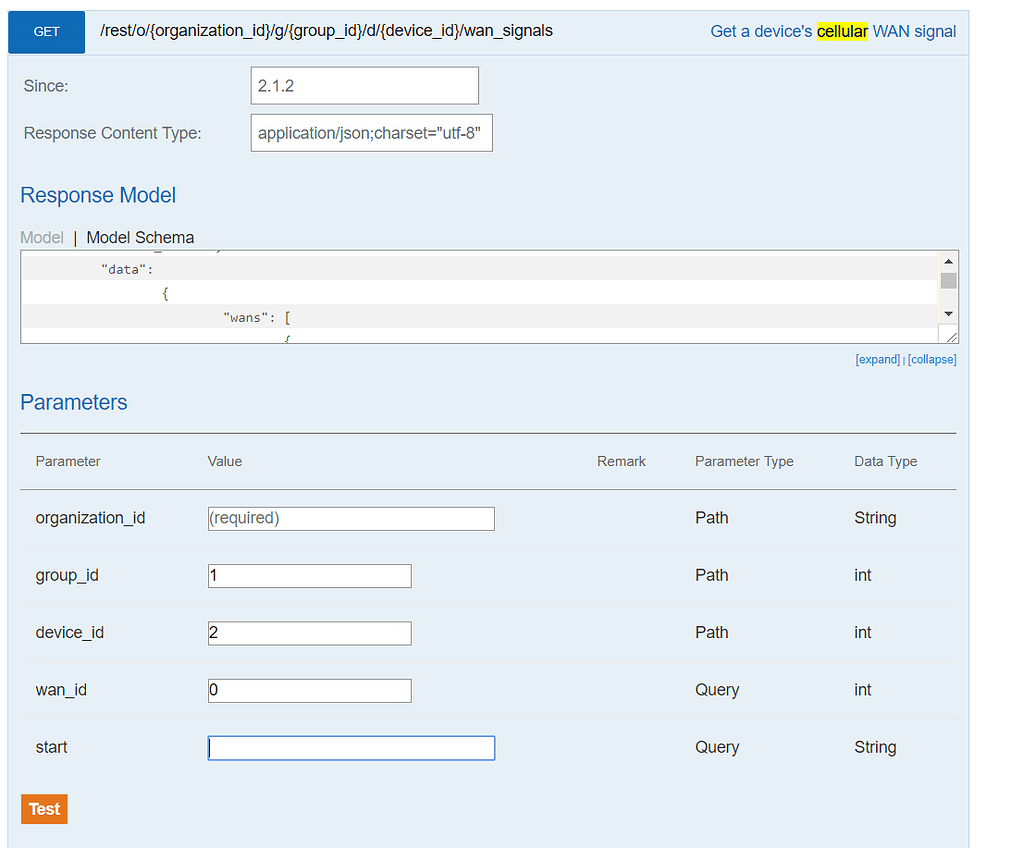The width and height of the screenshot is (1024, 848).
Task: Click the String data type in start row
Action: coord(875,747)
